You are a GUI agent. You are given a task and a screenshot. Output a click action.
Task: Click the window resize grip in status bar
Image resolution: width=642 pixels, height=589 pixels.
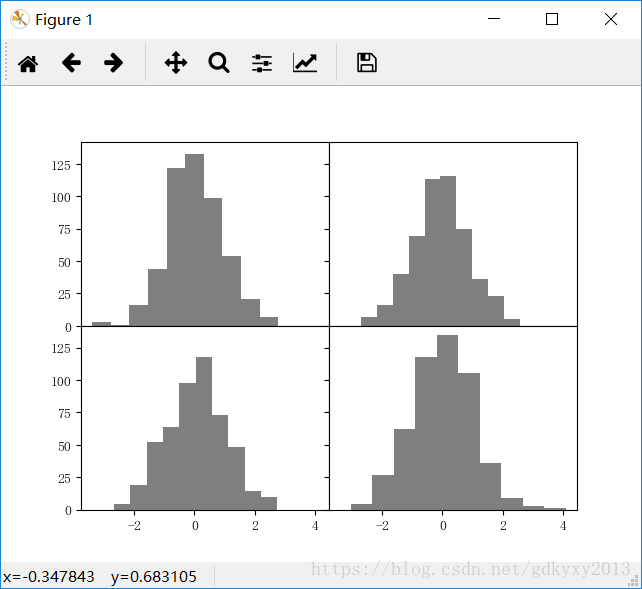tap(635, 582)
